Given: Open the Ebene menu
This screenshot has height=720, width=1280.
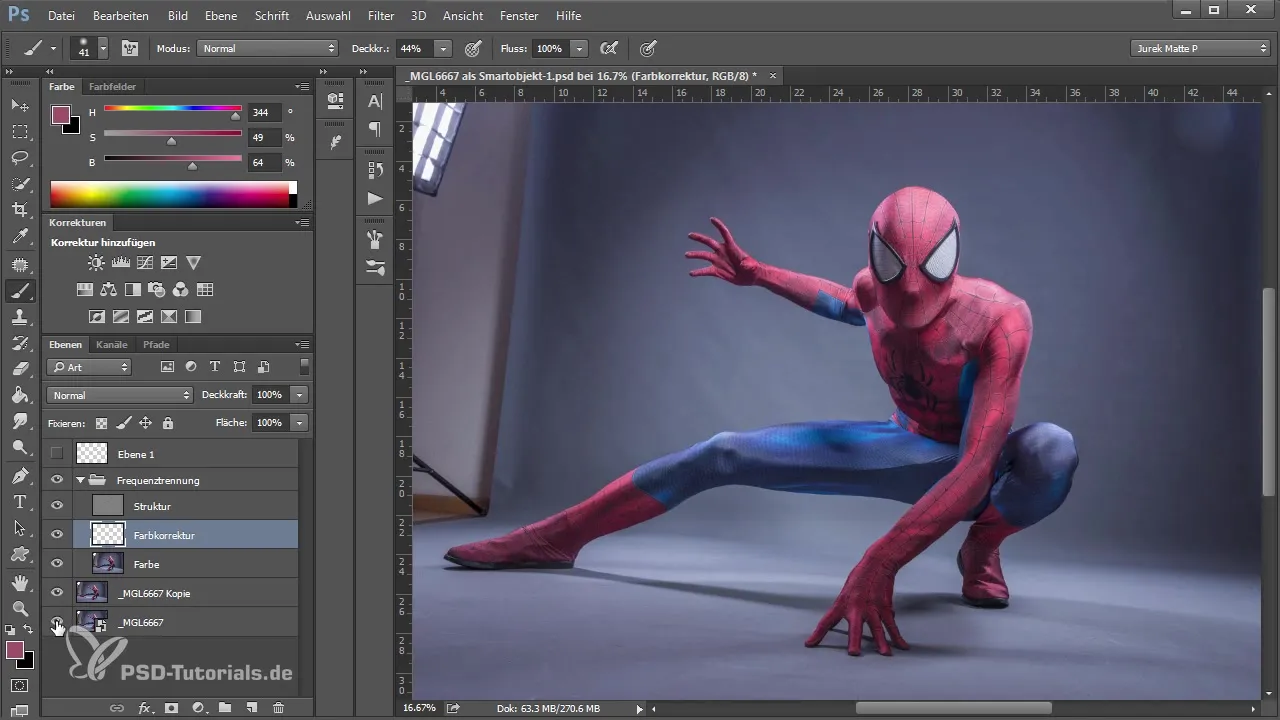Looking at the screenshot, I should 221,16.
